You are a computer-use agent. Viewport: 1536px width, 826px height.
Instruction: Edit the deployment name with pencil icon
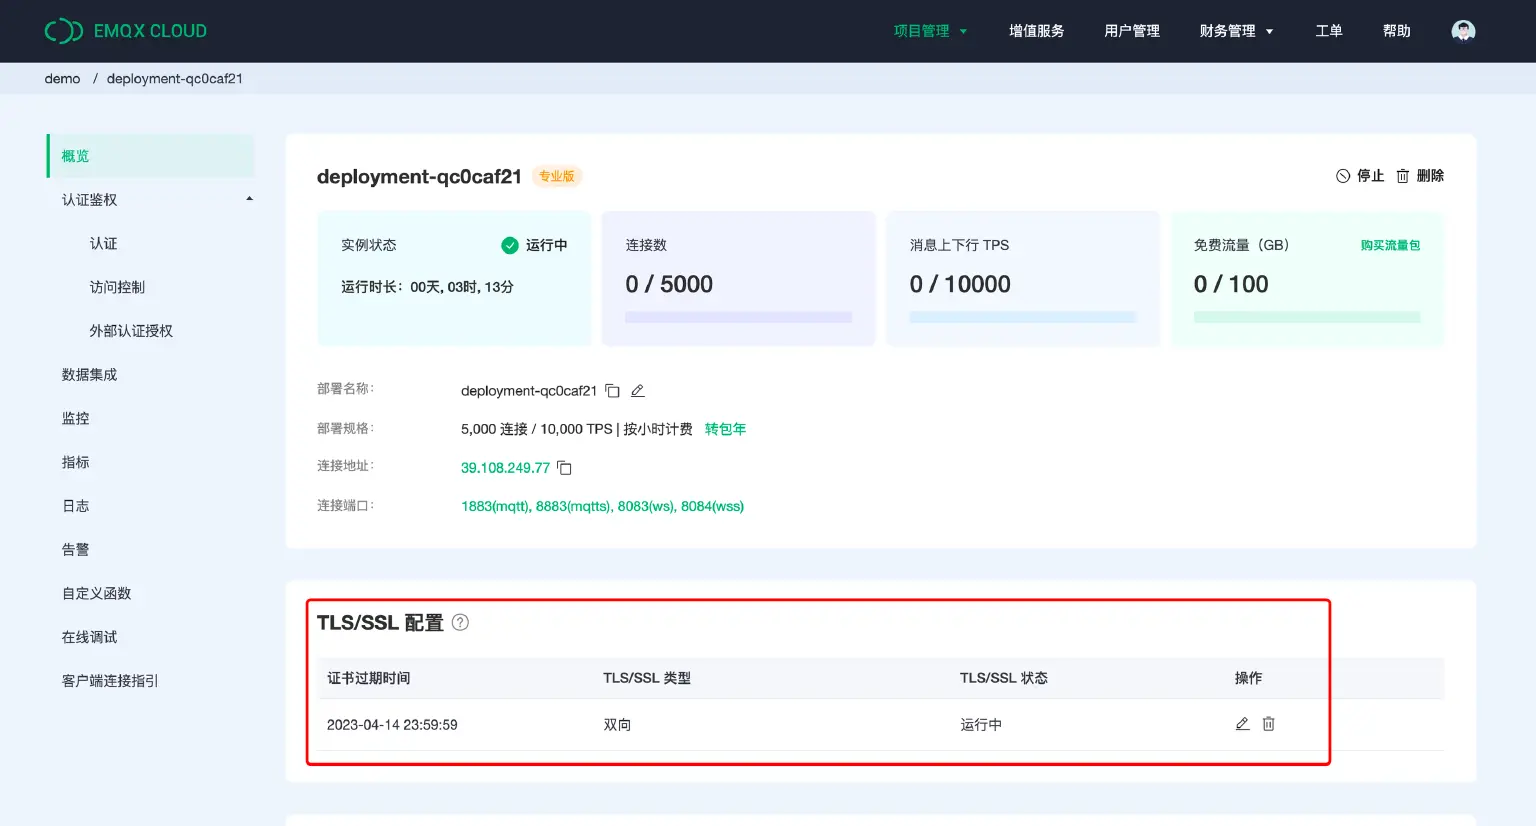pyautogui.click(x=638, y=391)
